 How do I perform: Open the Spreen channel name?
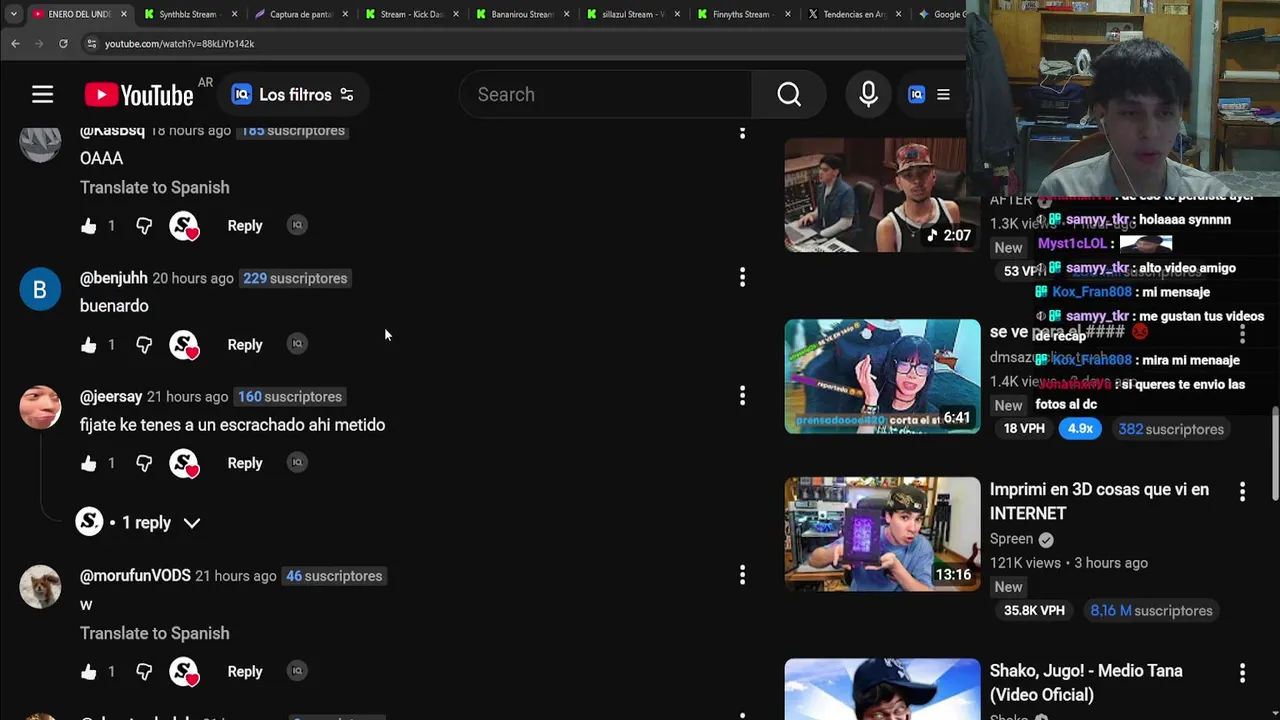pyautogui.click(x=1011, y=539)
